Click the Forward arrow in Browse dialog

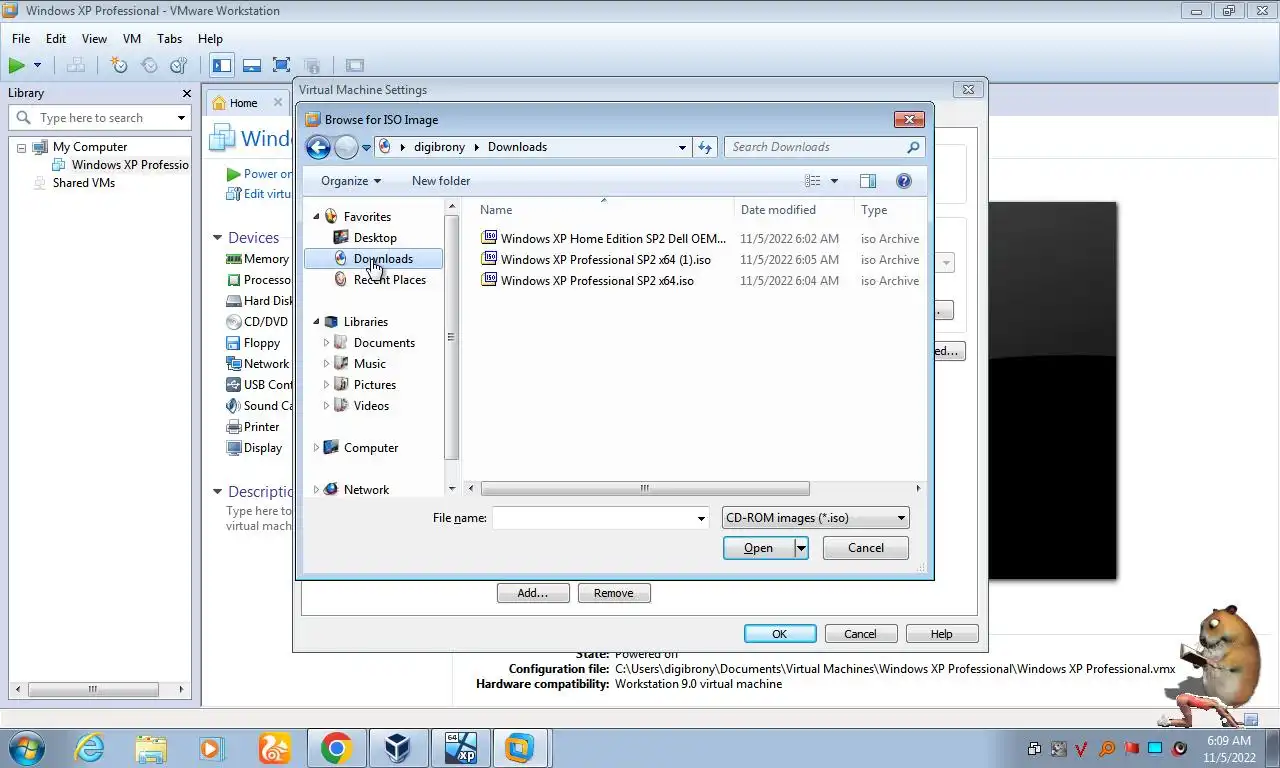[346, 147]
